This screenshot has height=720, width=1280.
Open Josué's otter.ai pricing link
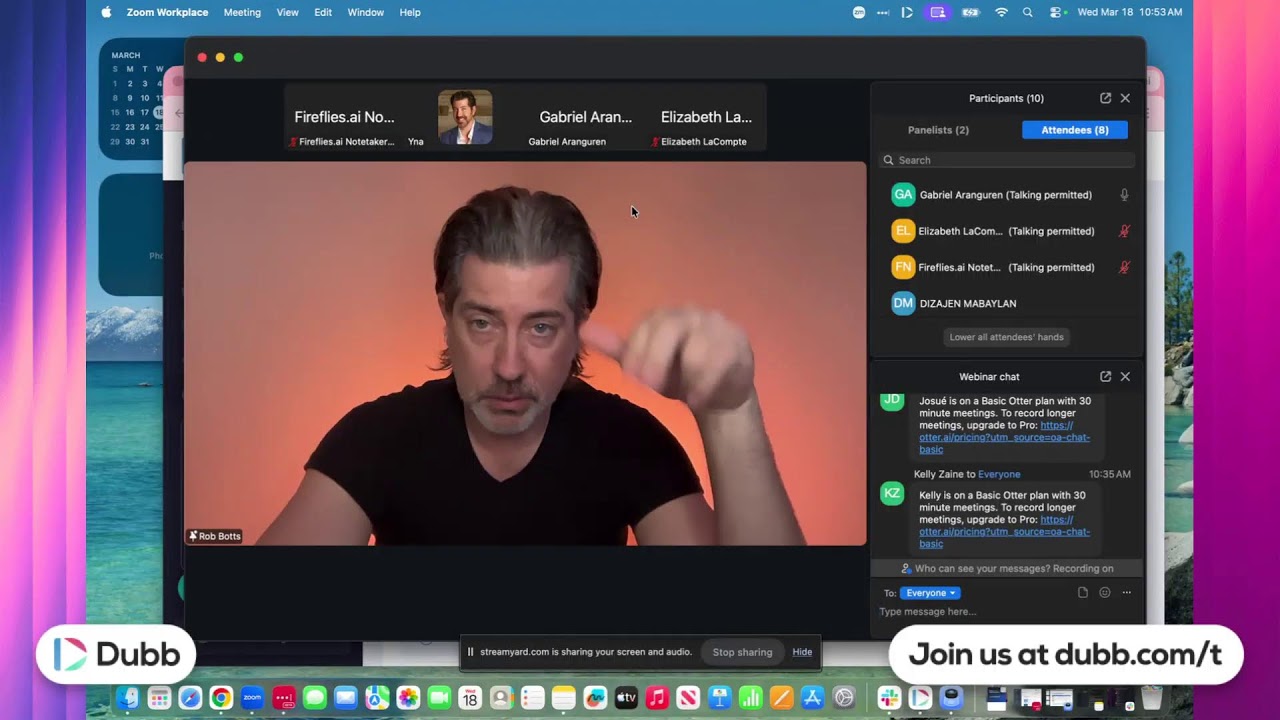[x=1004, y=437]
